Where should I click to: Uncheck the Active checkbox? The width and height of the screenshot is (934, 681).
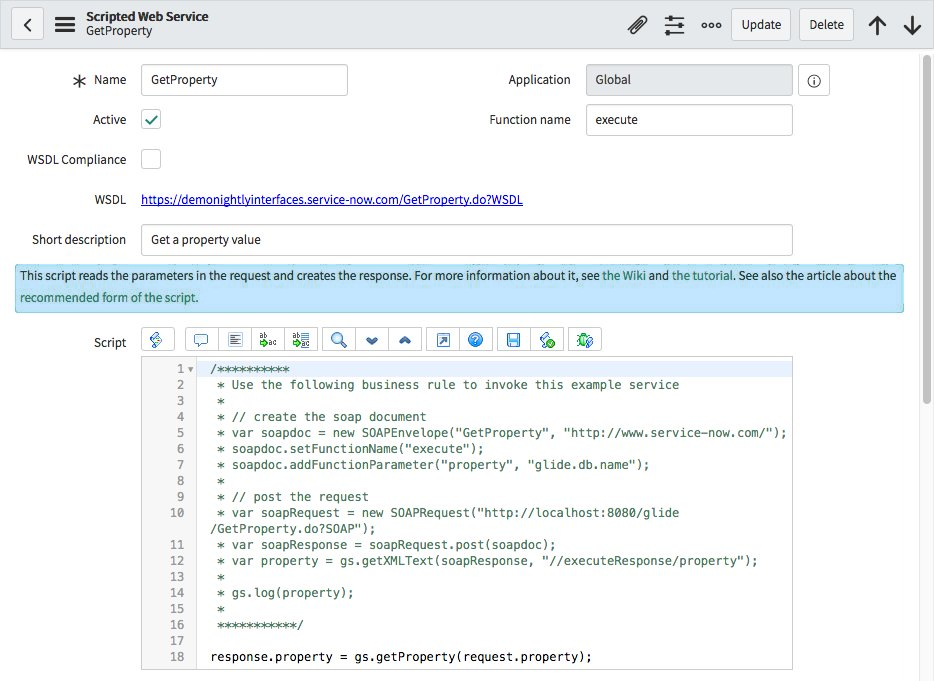pyautogui.click(x=151, y=120)
